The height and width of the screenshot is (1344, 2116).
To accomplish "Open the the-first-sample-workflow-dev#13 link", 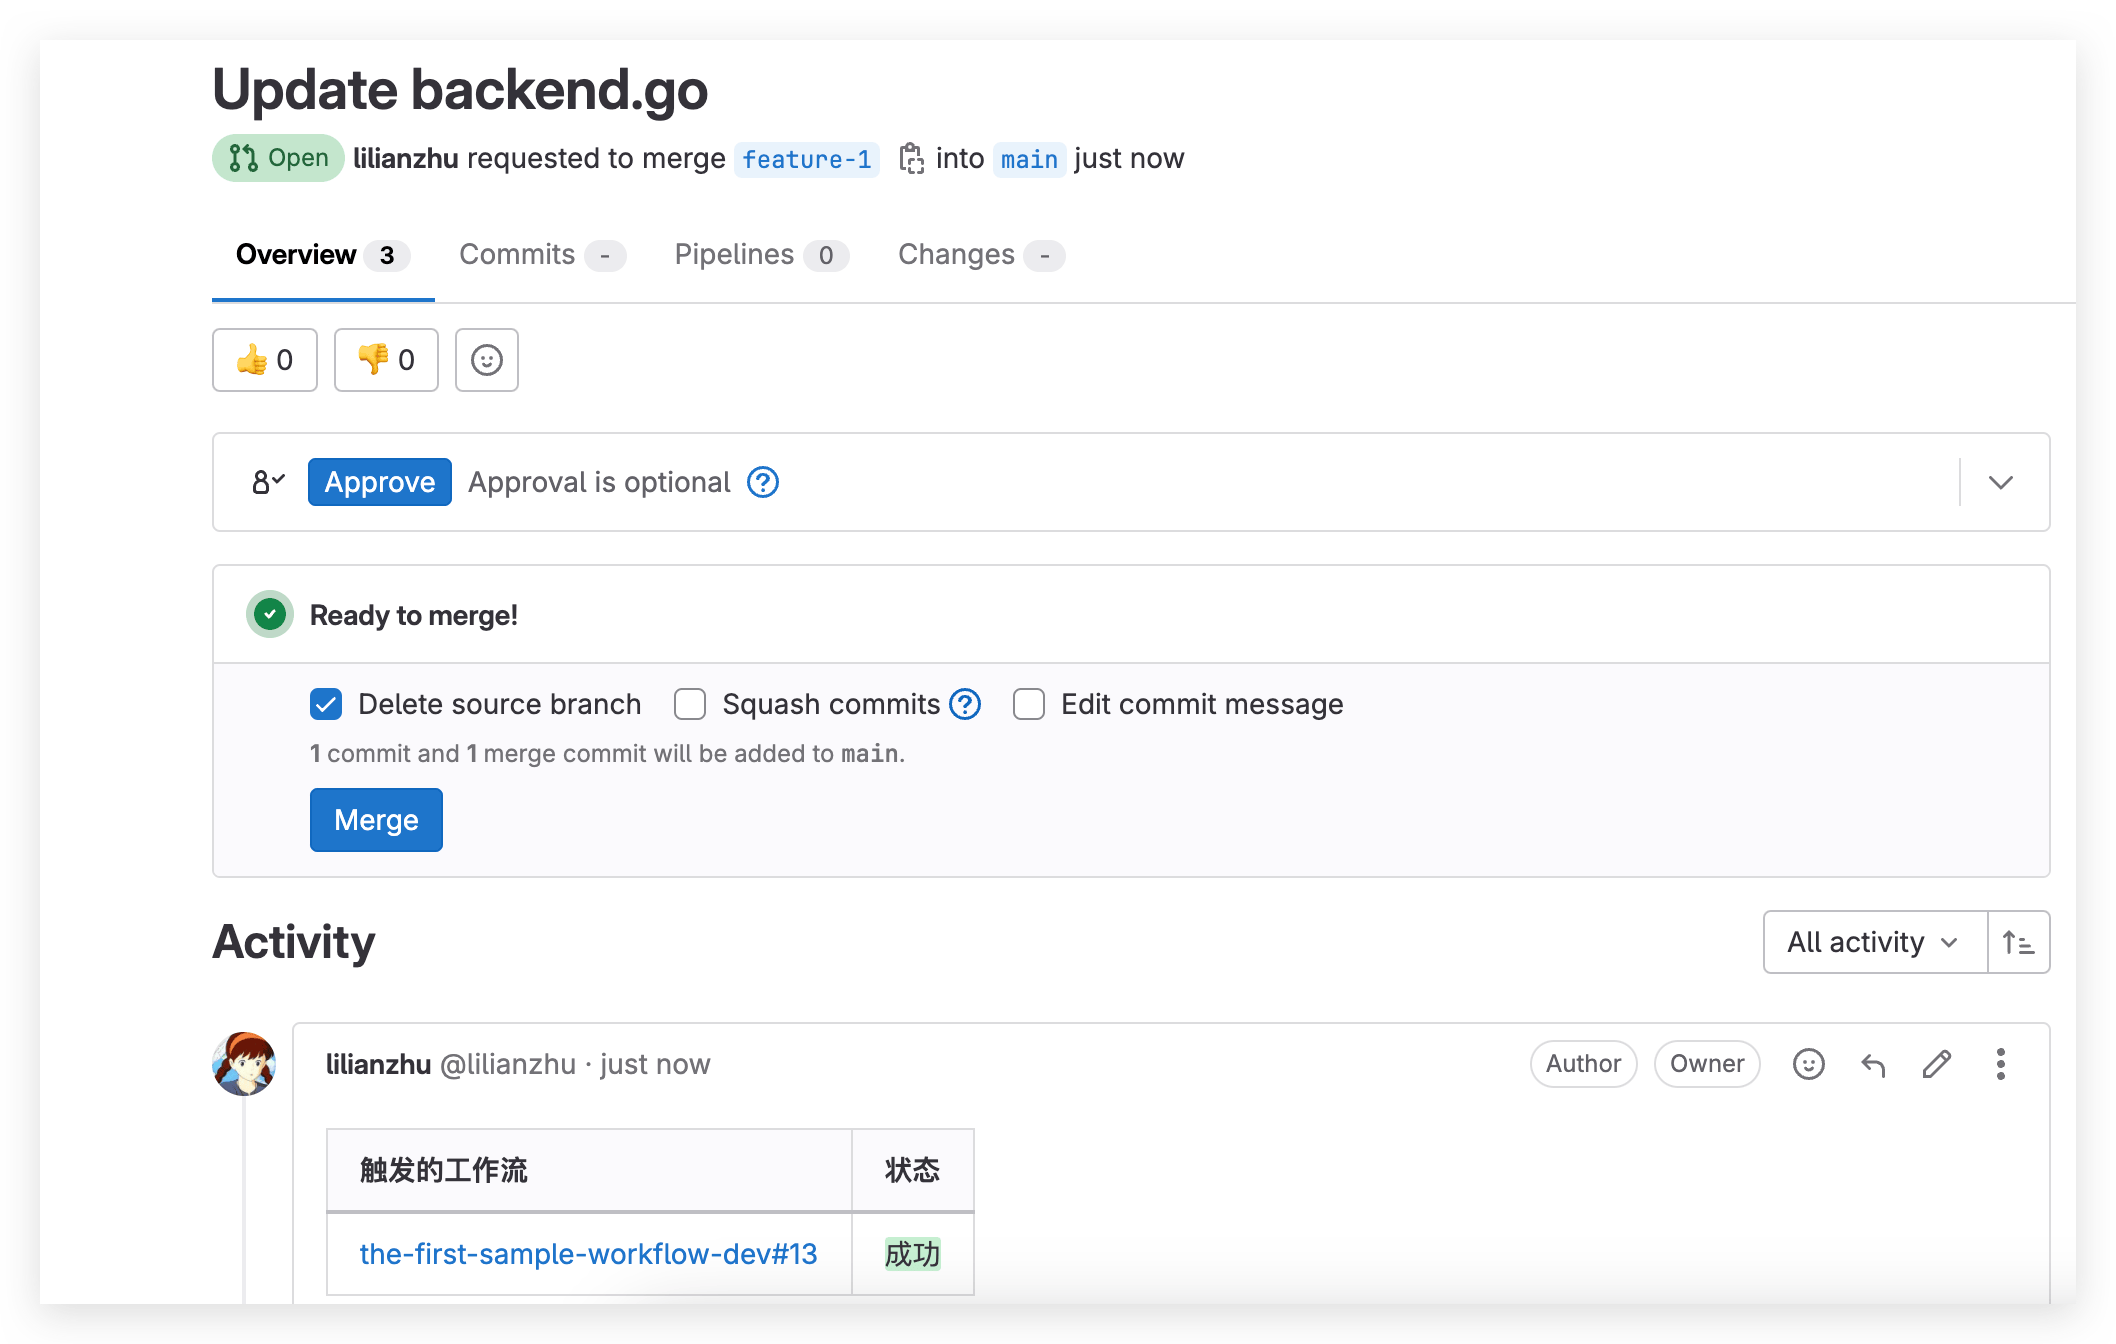I will pyautogui.click(x=588, y=1254).
